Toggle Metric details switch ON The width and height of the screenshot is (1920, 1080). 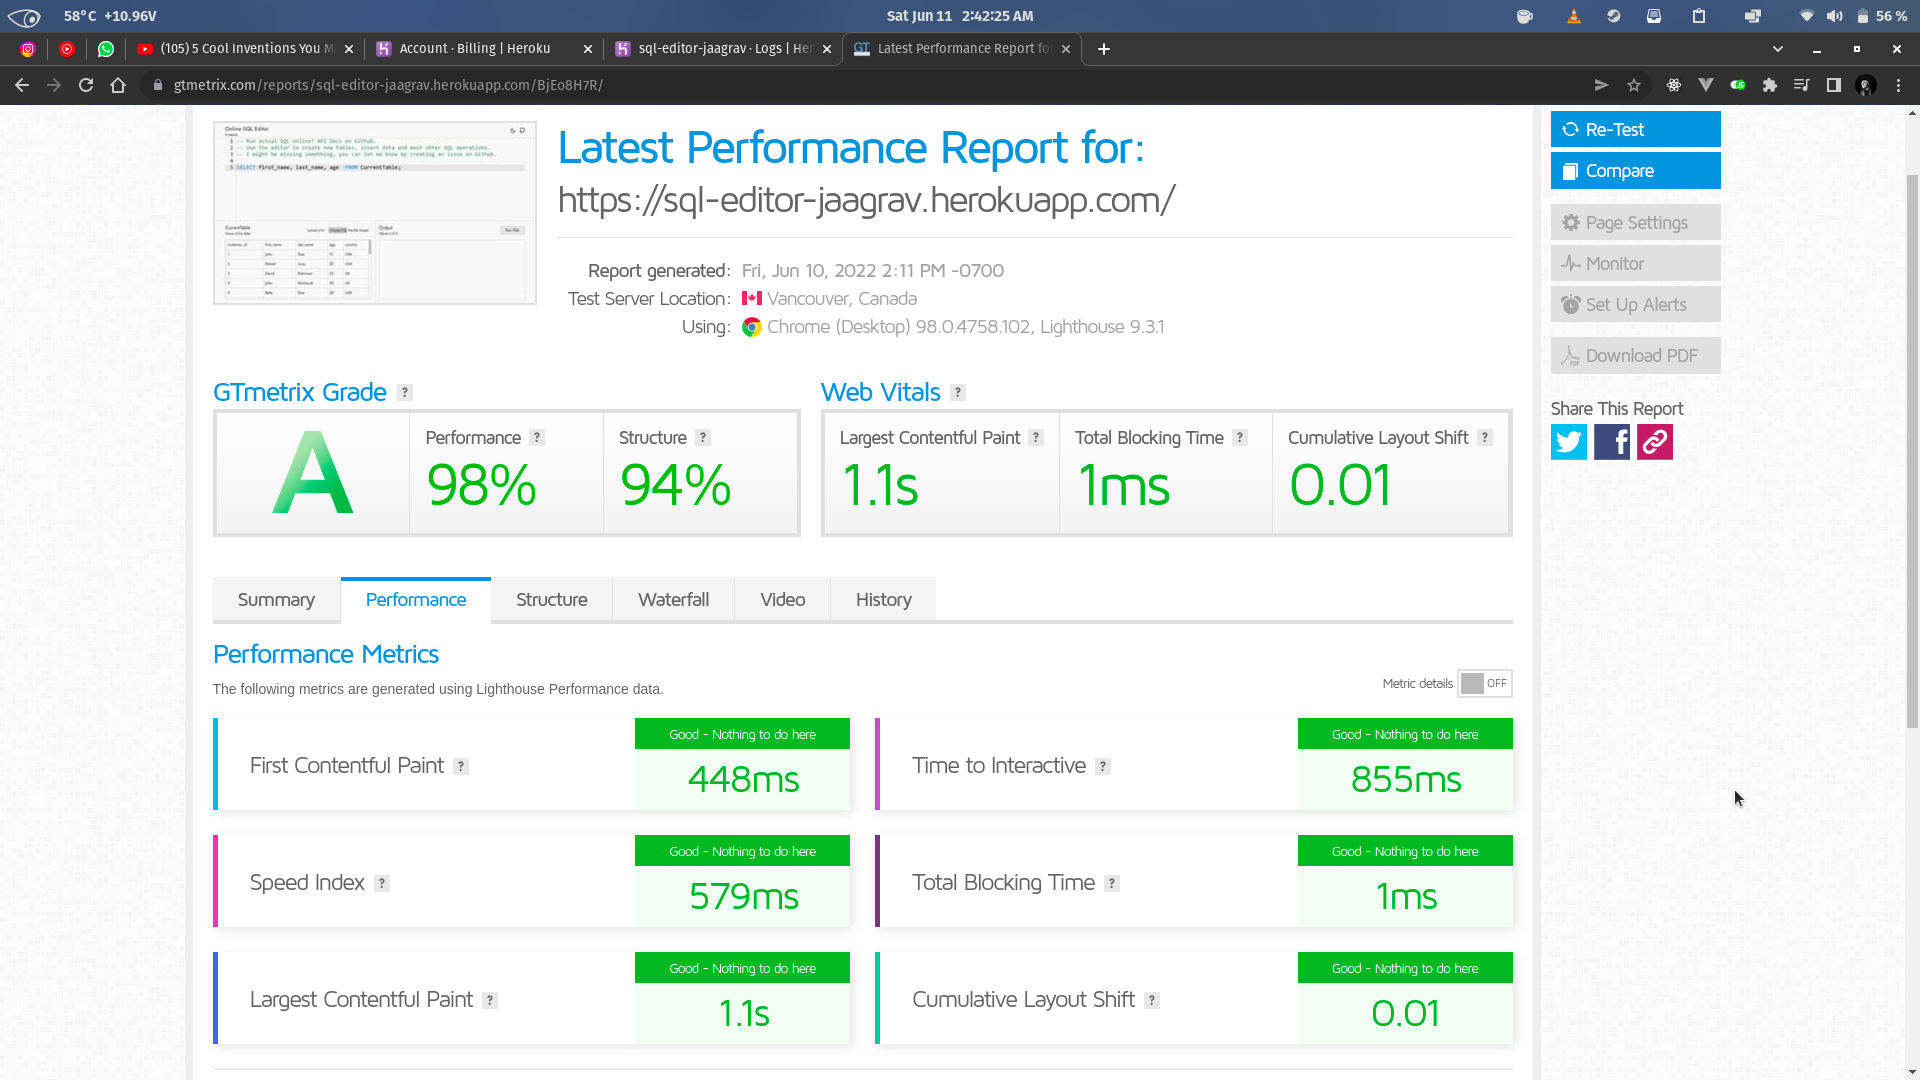pos(1484,683)
